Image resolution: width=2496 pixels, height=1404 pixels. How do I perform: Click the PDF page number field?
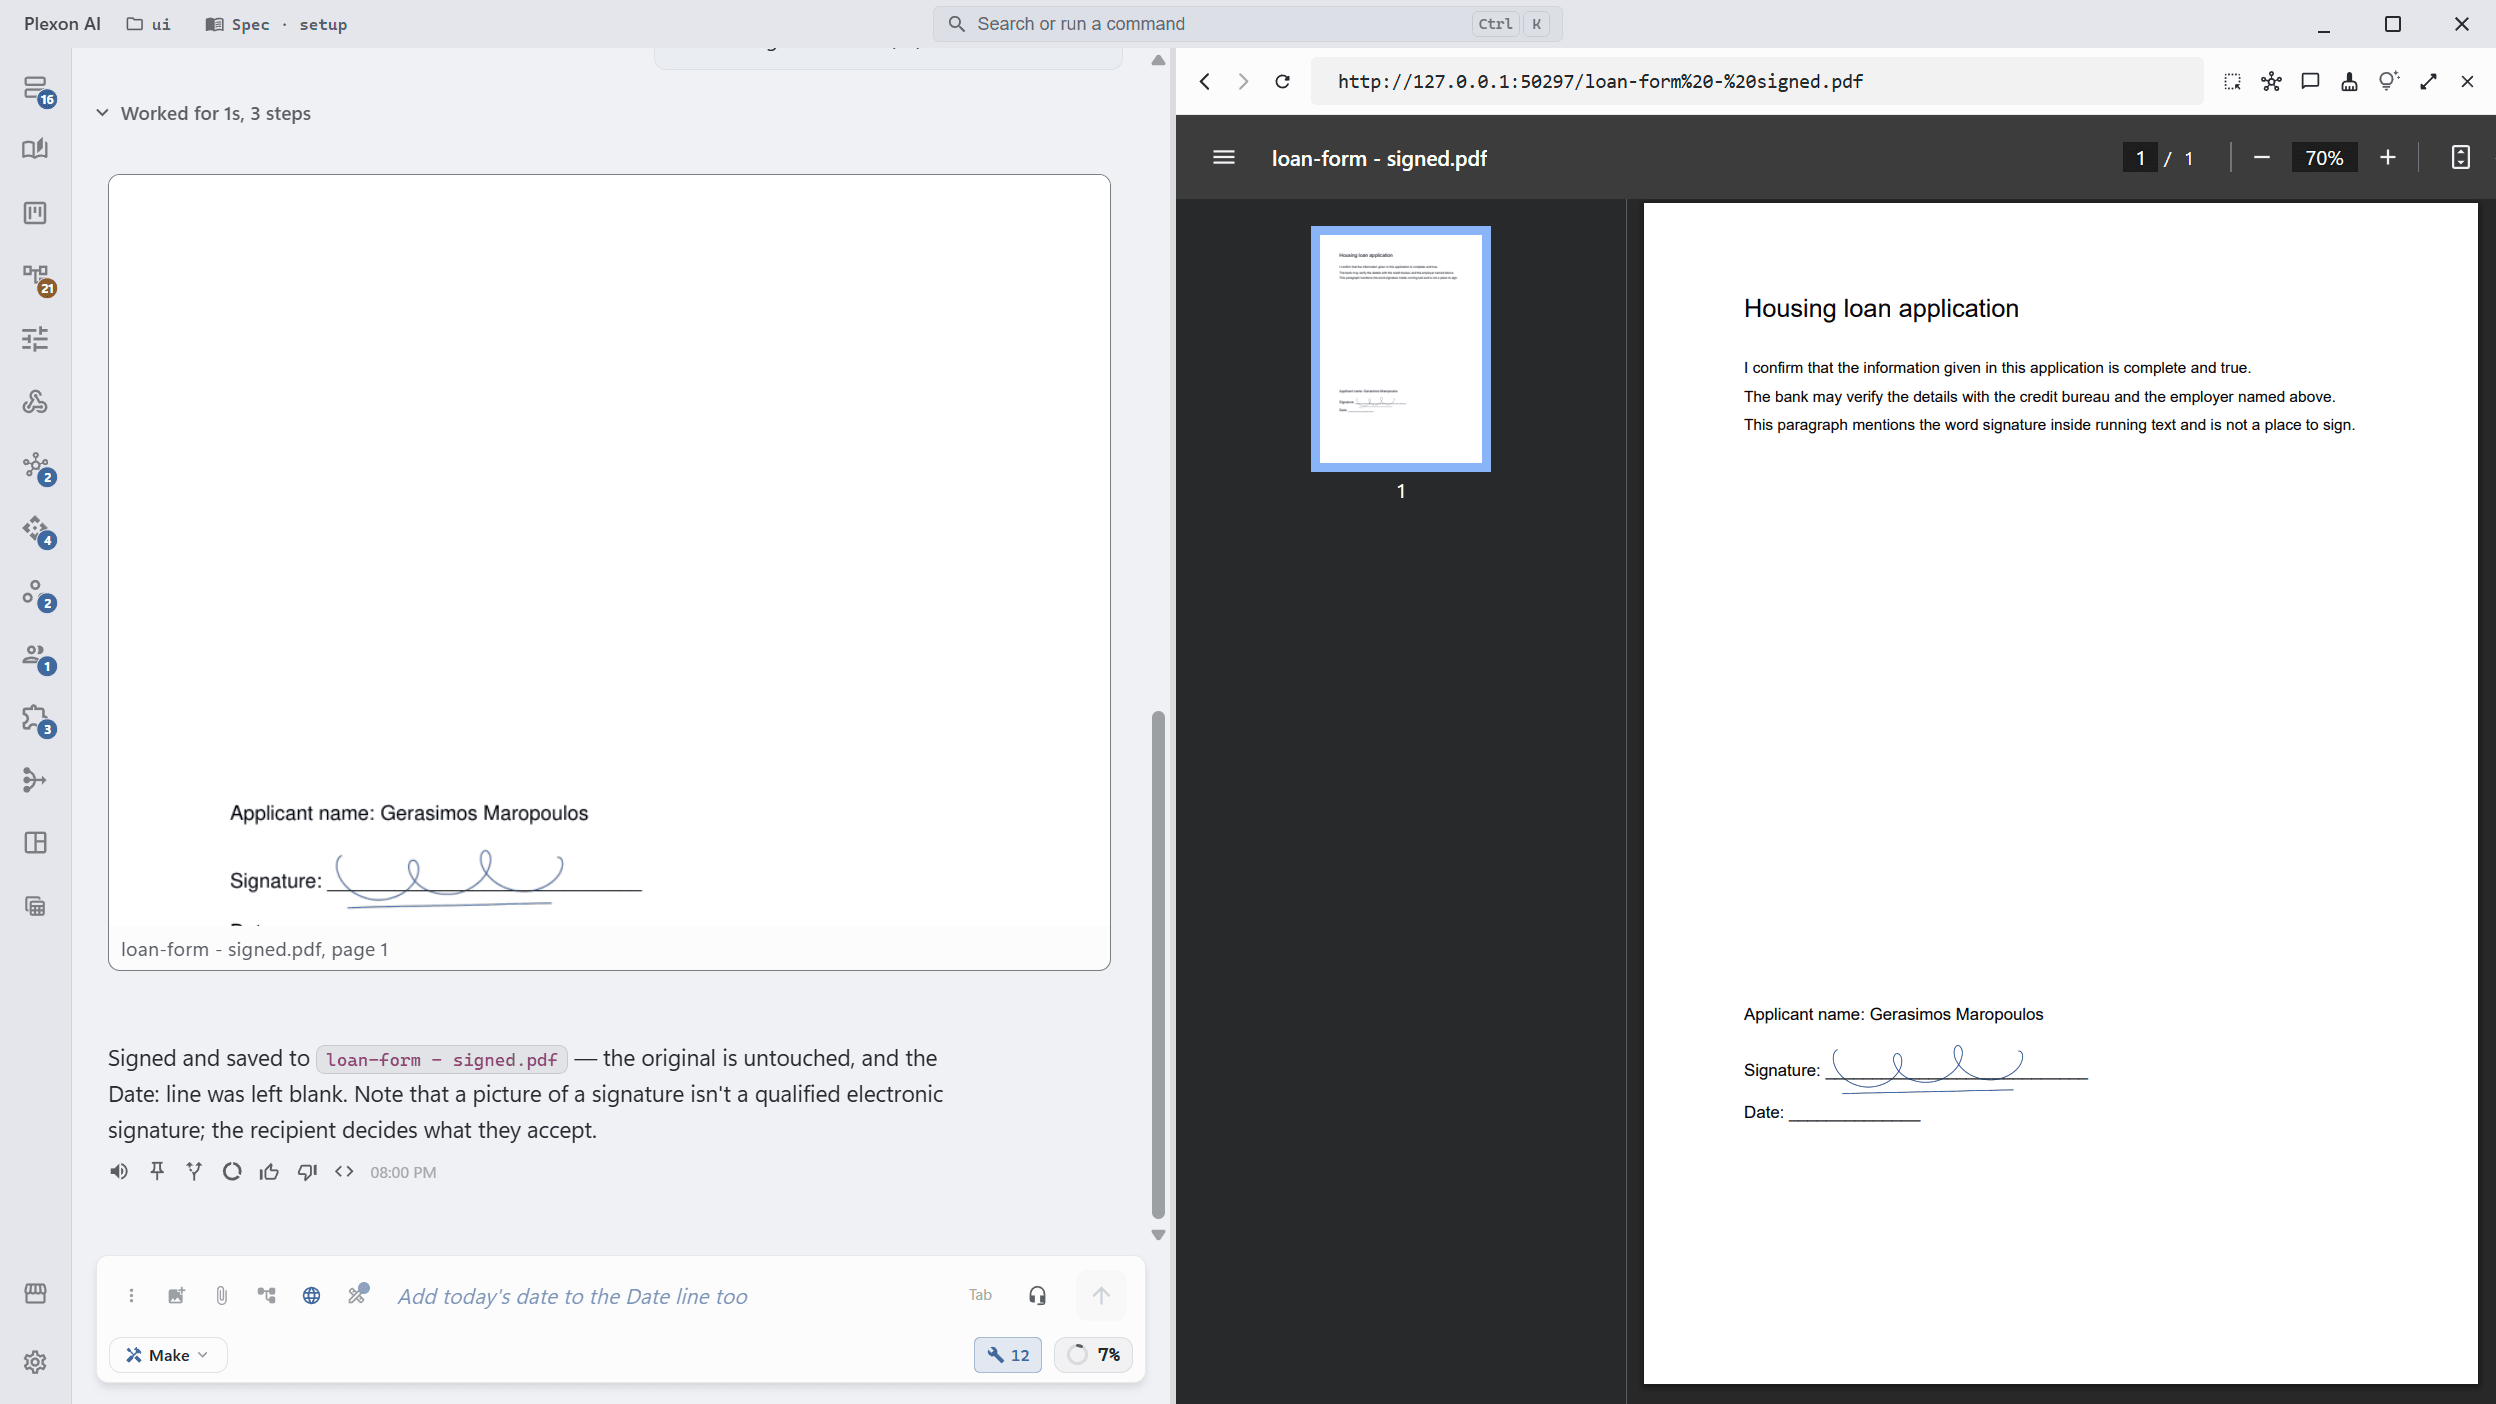click(2139, 157)
